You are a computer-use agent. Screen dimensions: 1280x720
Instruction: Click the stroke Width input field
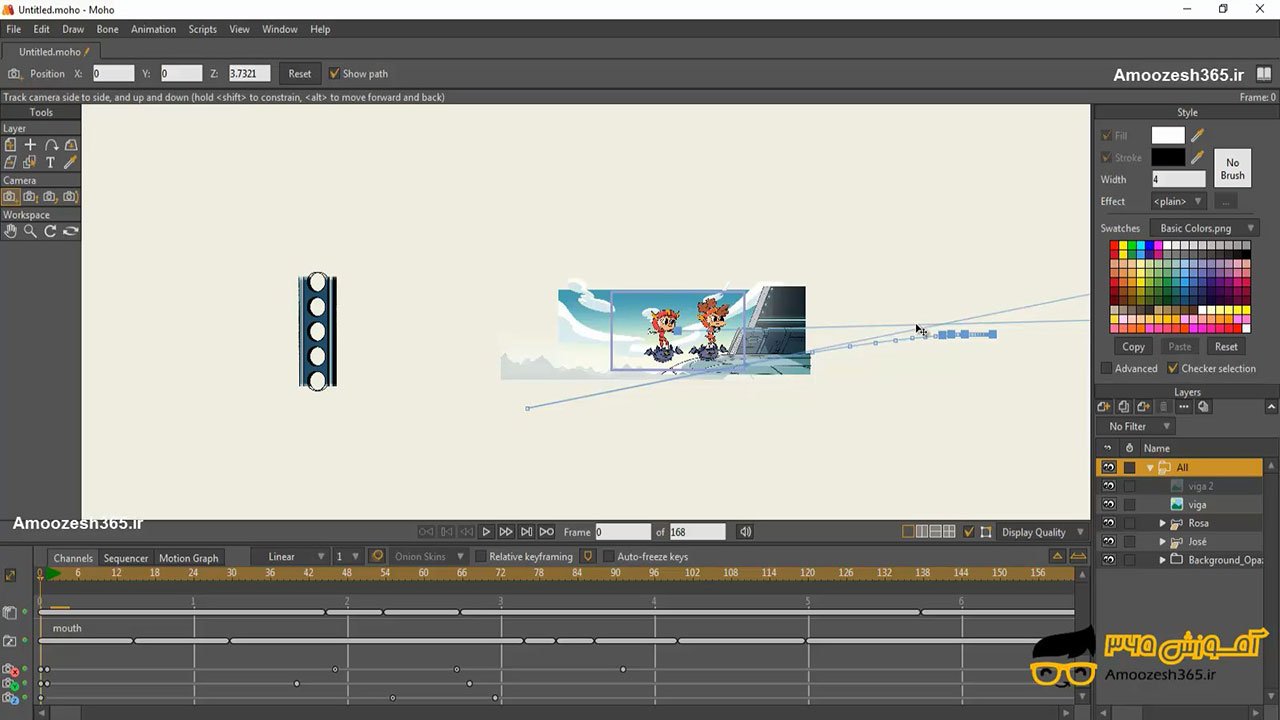tap(1178, 179)
